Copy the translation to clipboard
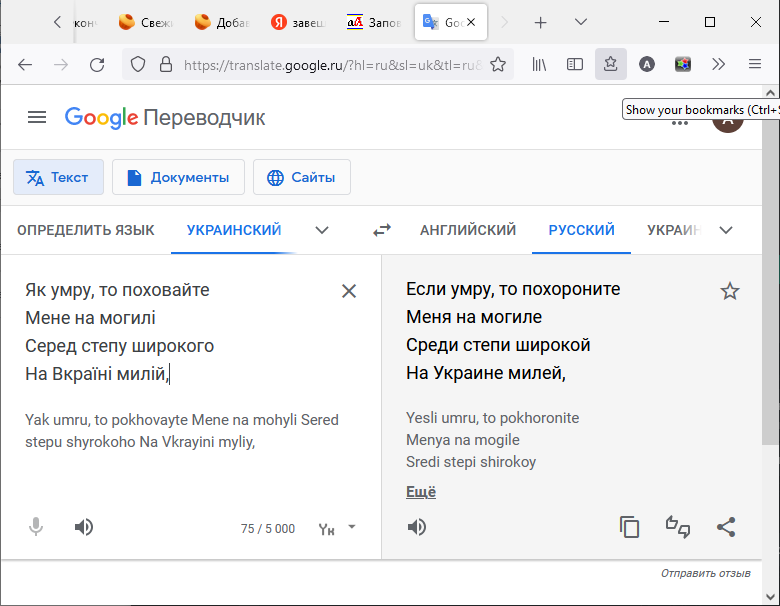The height and width of the screenshot is (606, 780). pos(629,527)
